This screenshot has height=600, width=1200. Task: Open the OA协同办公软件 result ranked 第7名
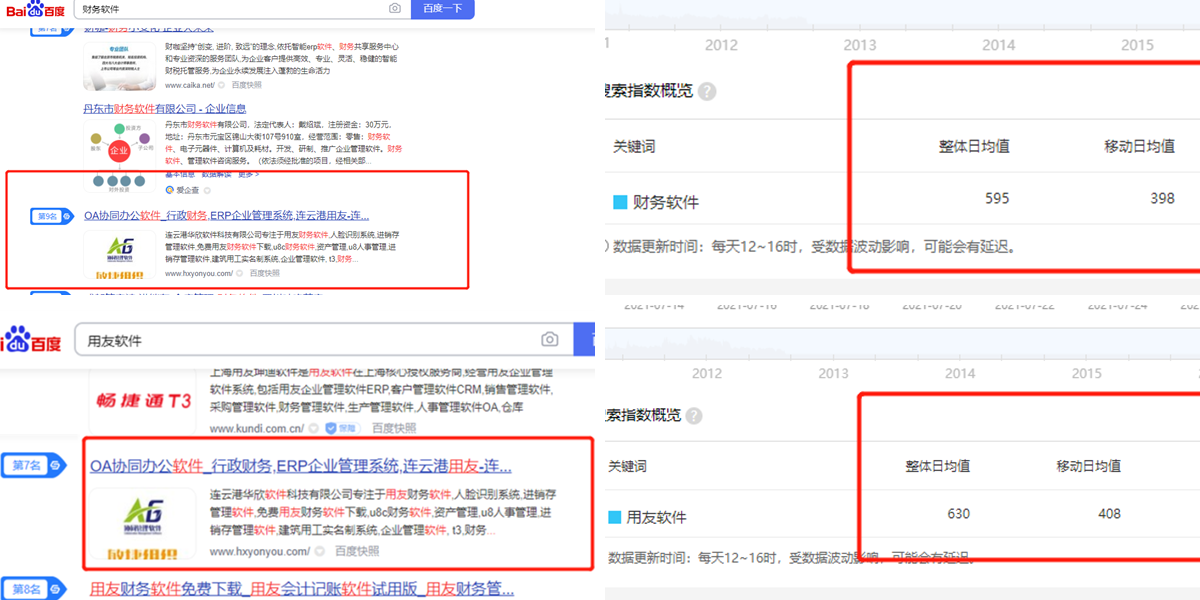(x=300, y=466)
